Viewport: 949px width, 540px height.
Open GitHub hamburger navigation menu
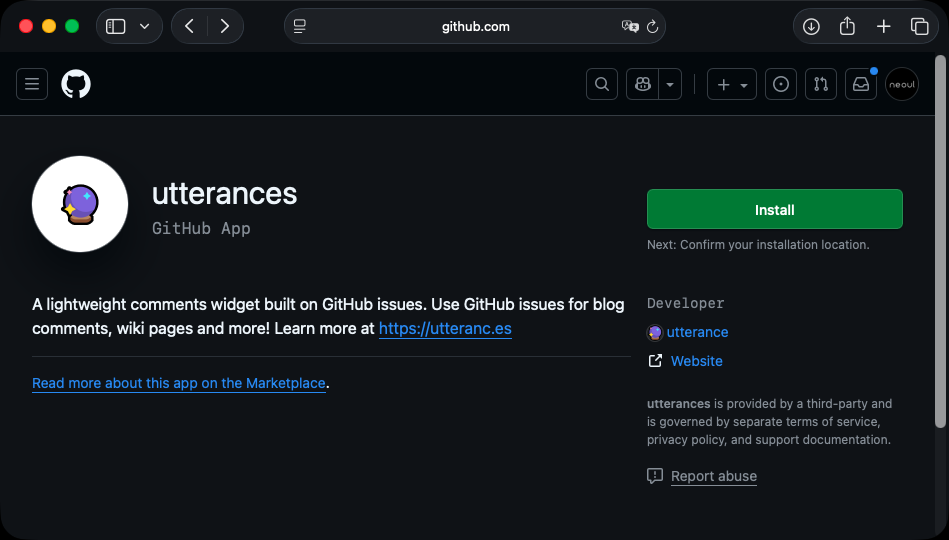point(32,85)
